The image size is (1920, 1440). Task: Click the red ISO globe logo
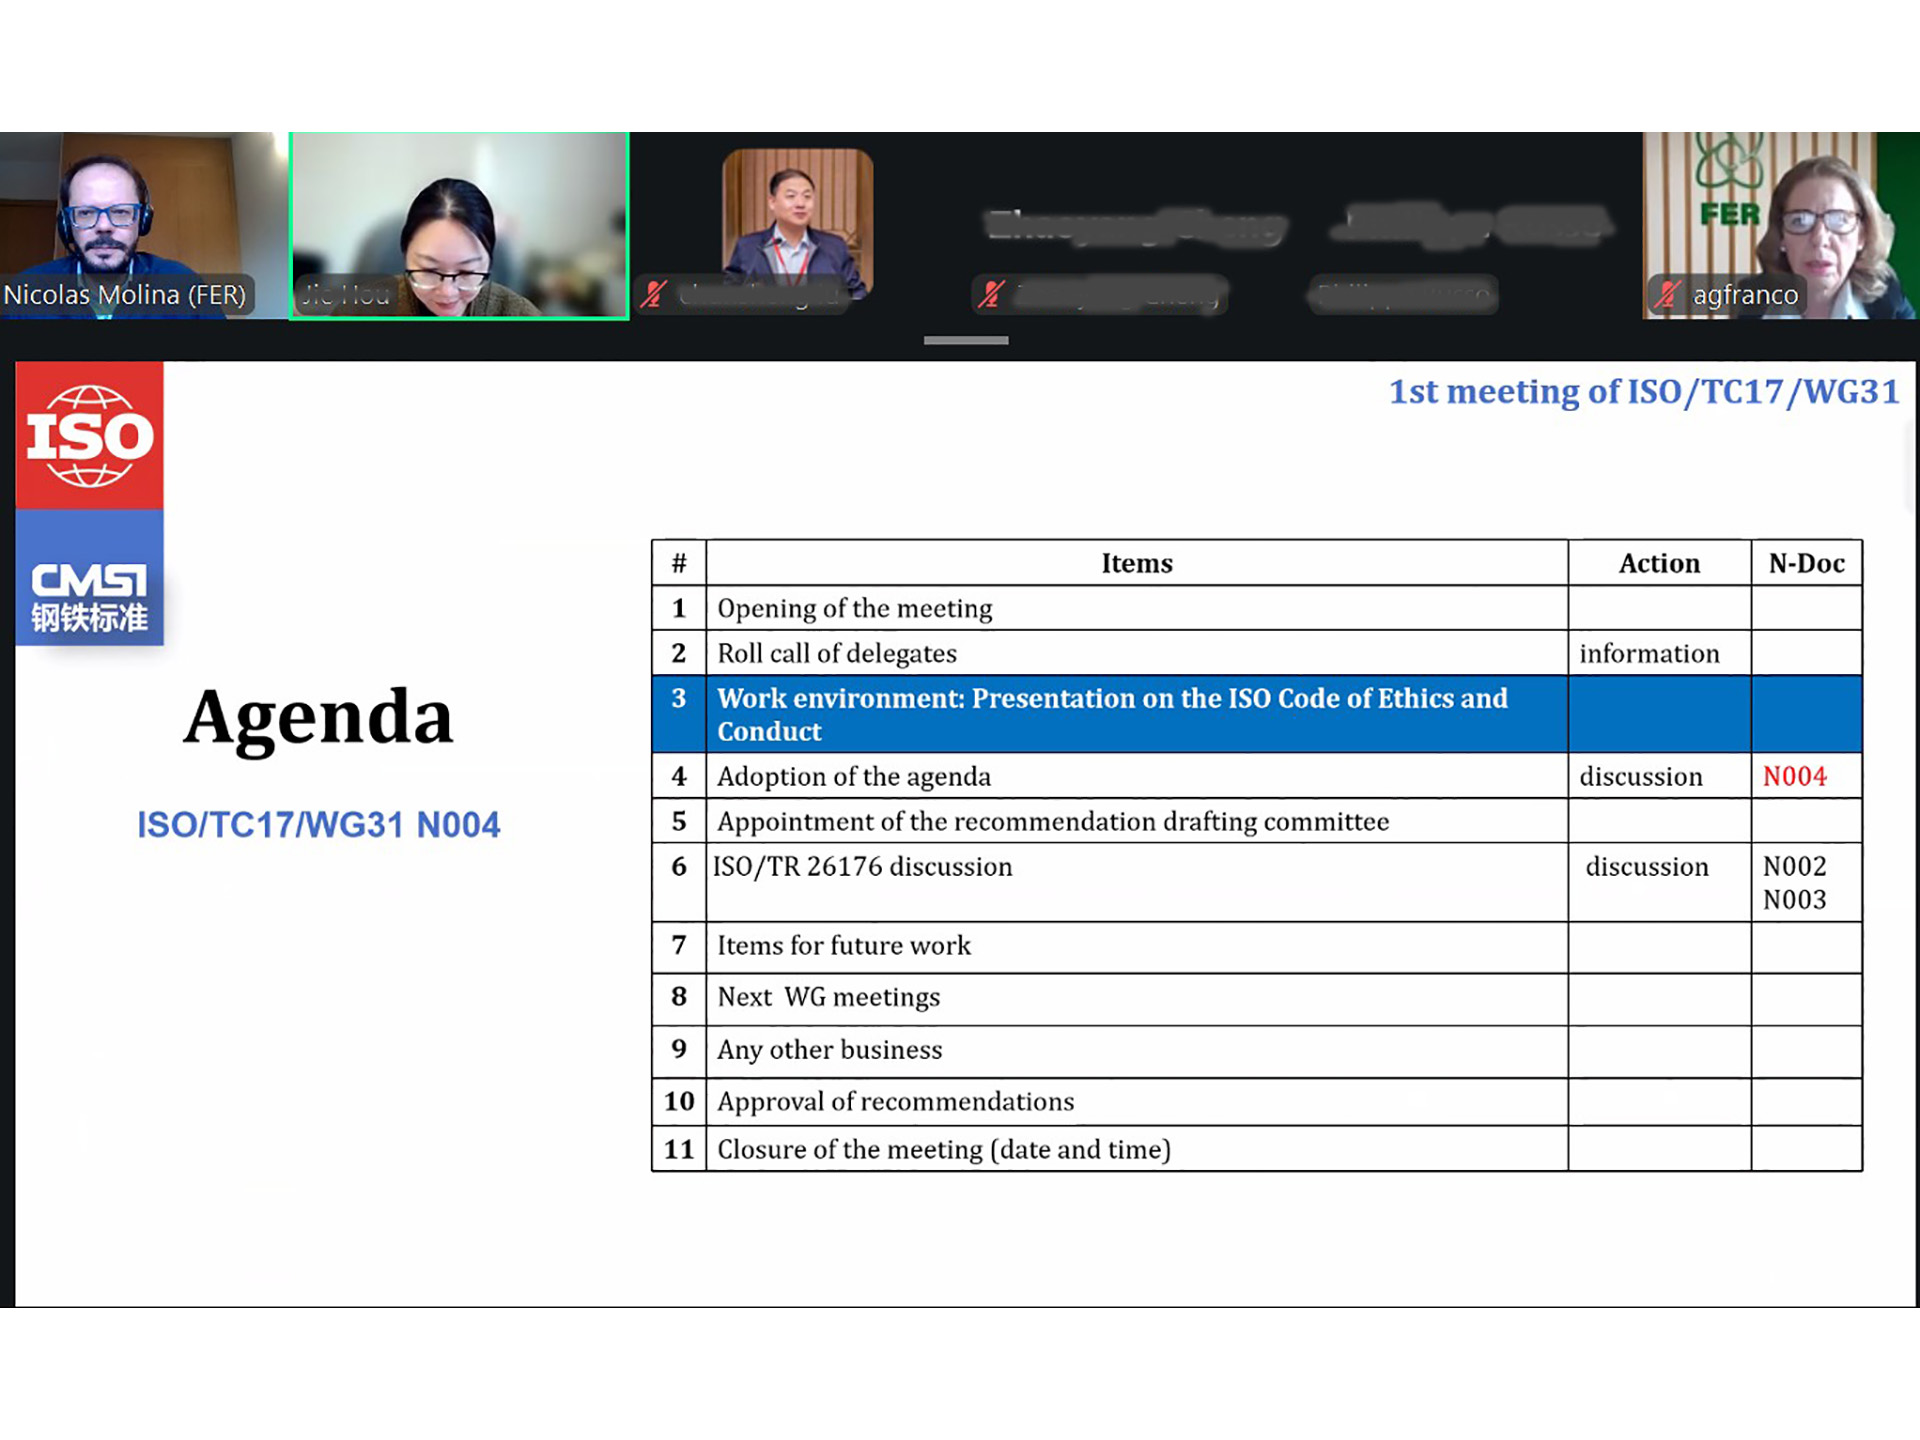89,436
